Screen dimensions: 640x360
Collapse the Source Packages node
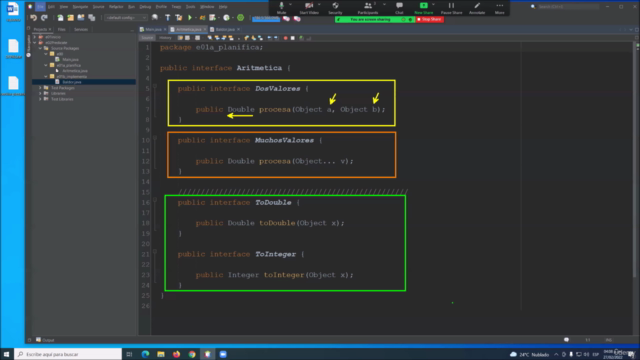point(40,48)
